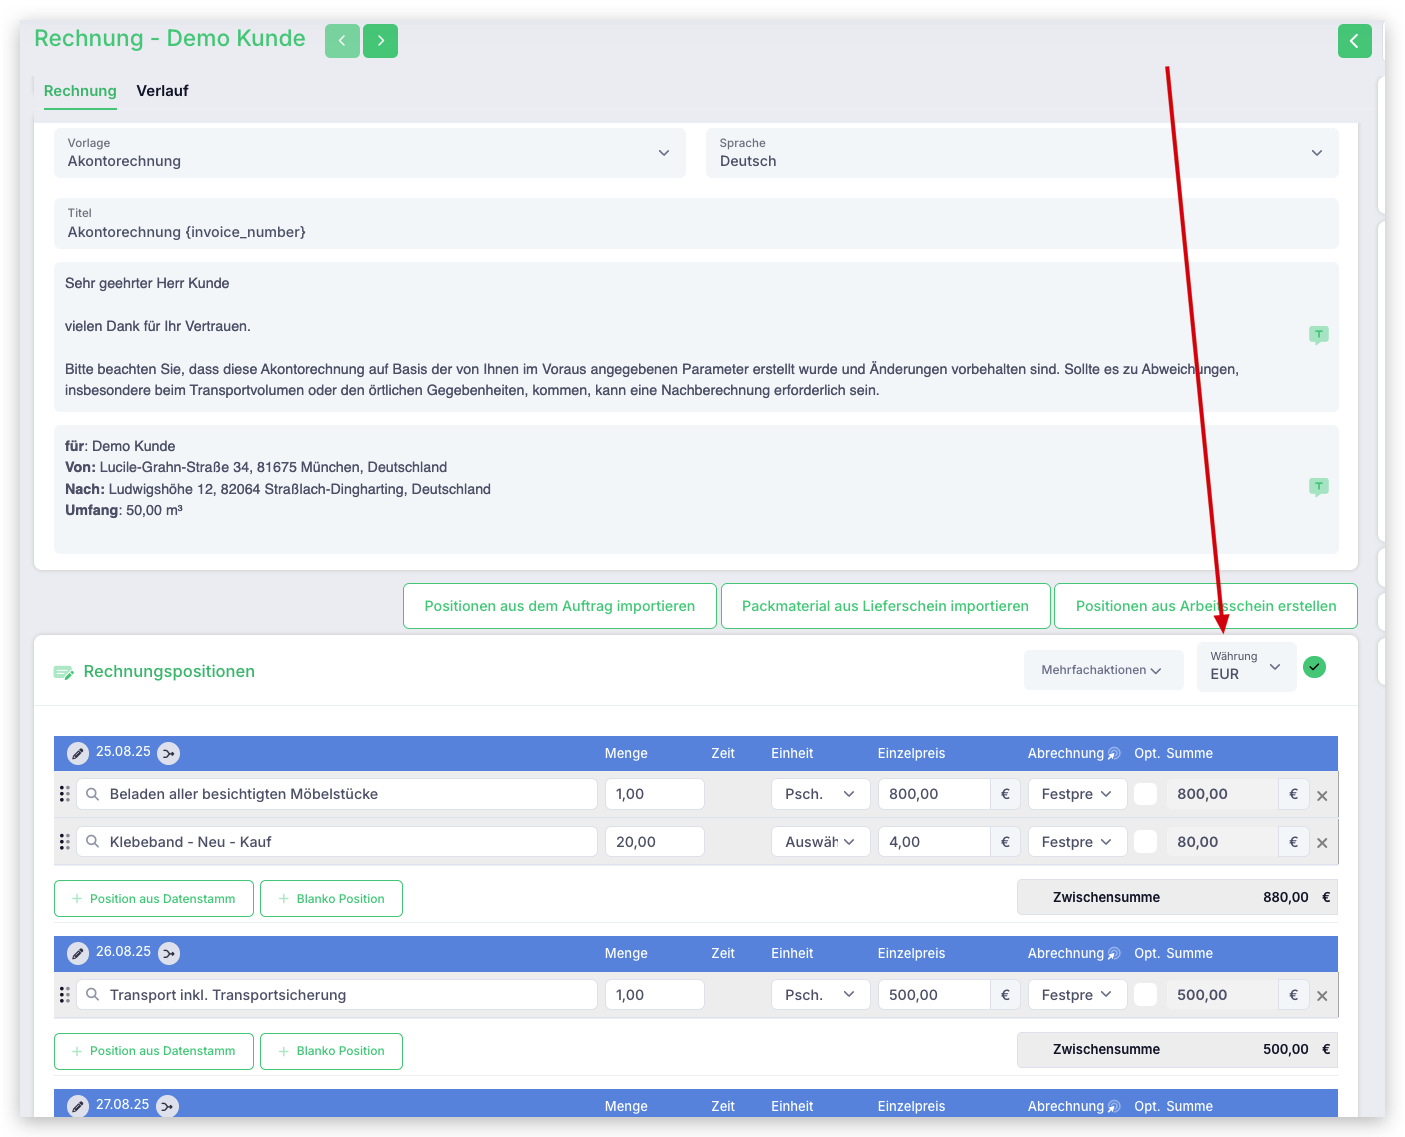Click the green checkmark next to Währung

1315,667
